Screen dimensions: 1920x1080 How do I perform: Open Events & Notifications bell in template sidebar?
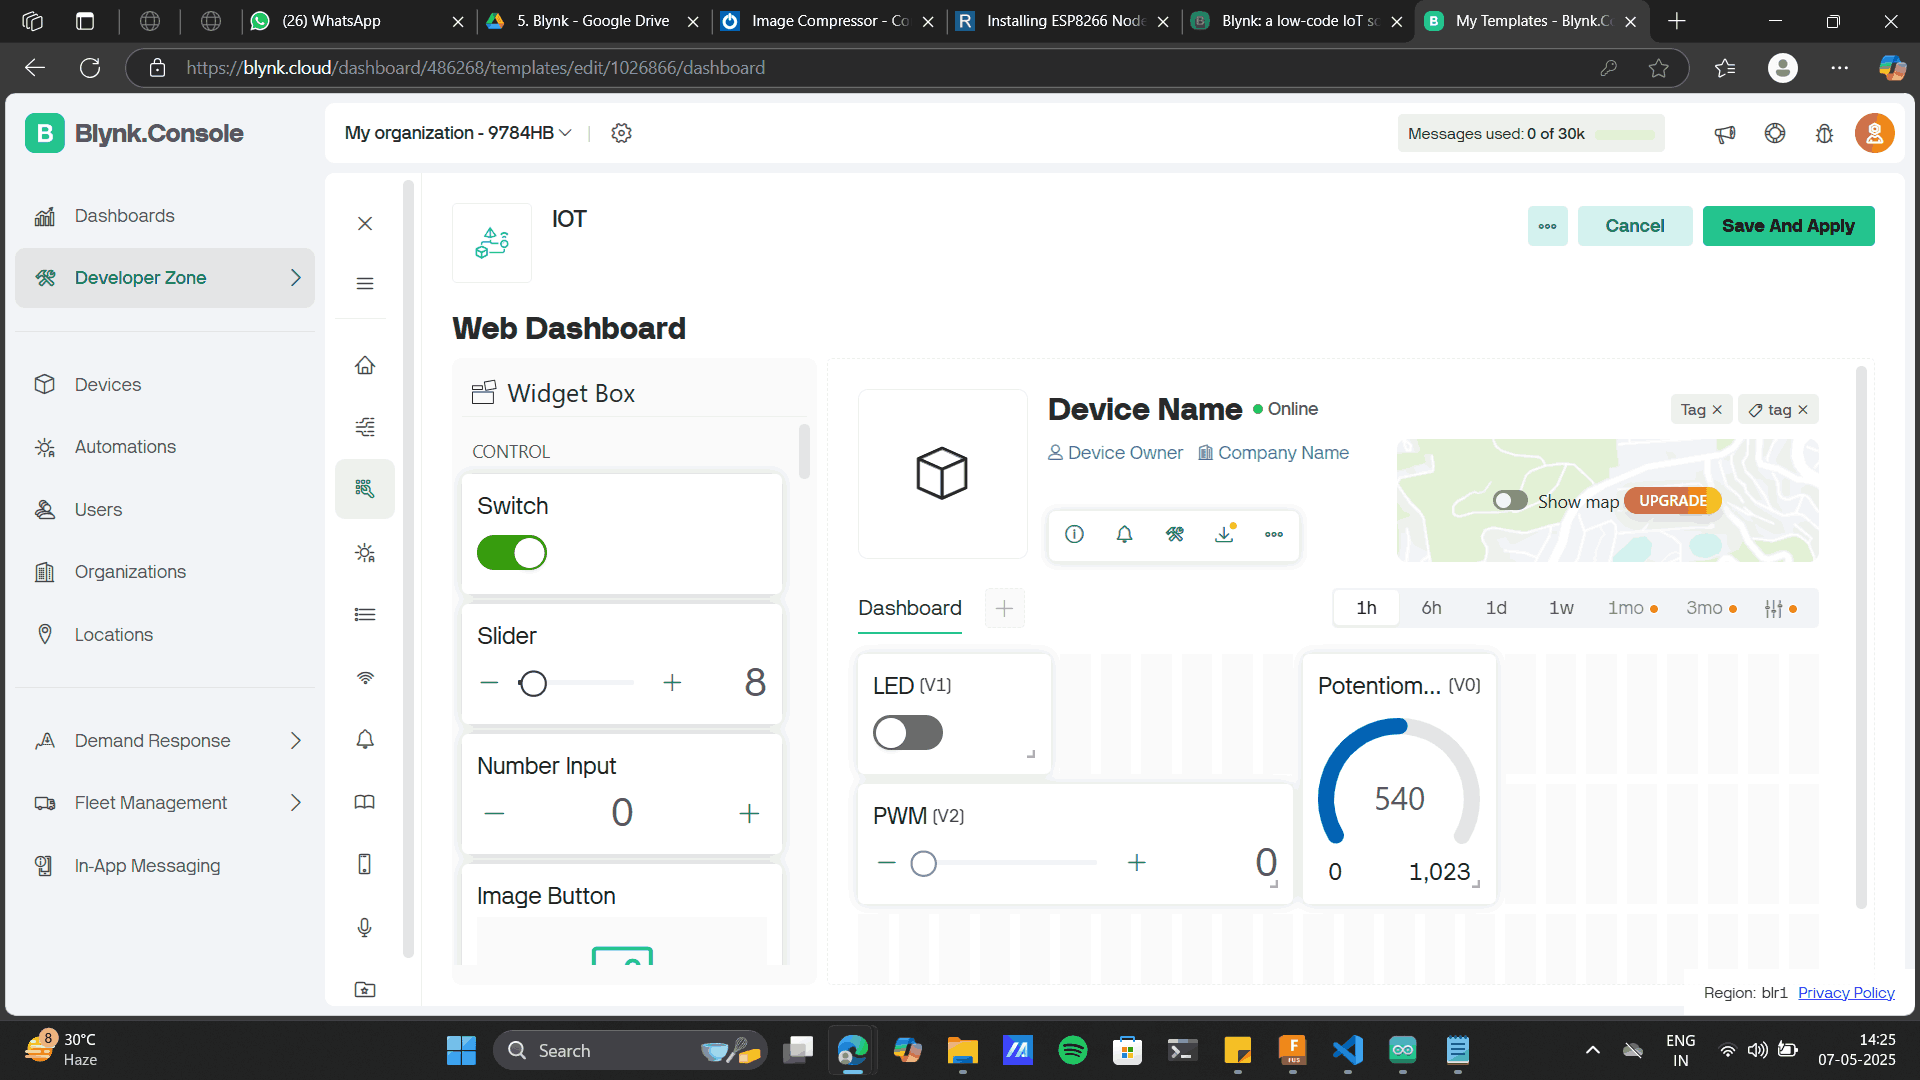365,739
